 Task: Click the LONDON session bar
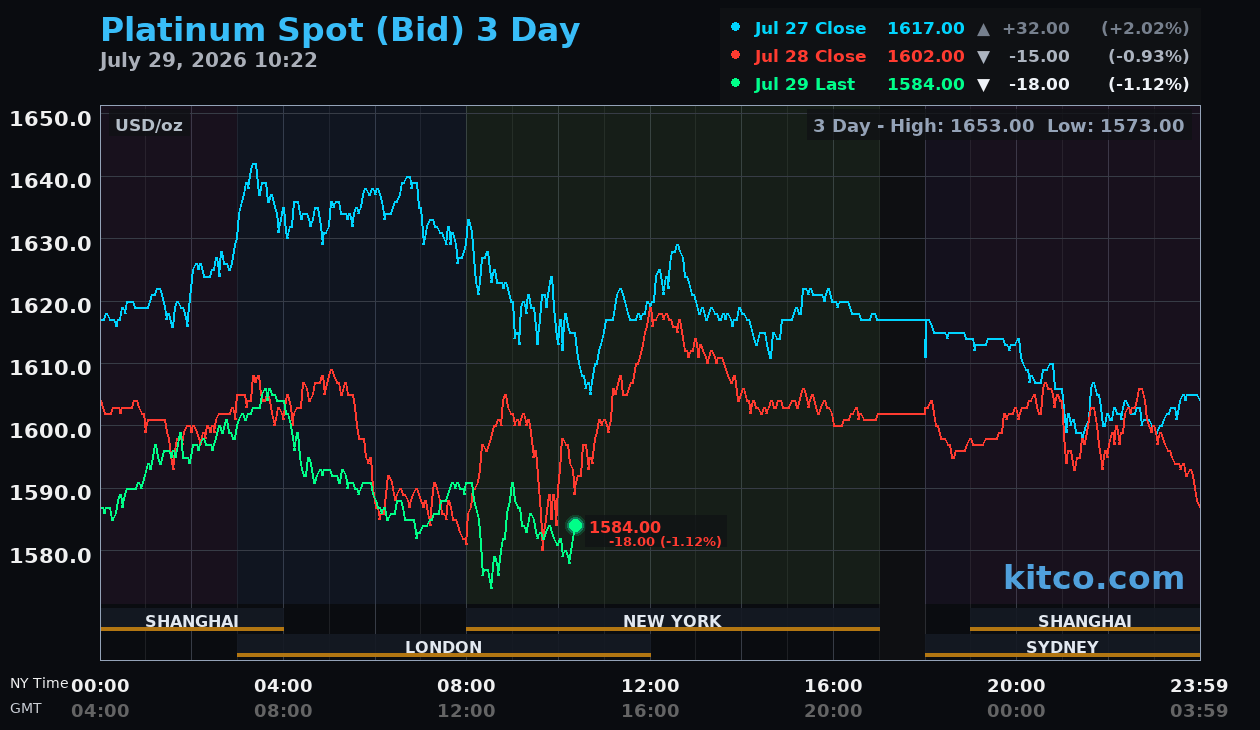click(x=444, y=647)
